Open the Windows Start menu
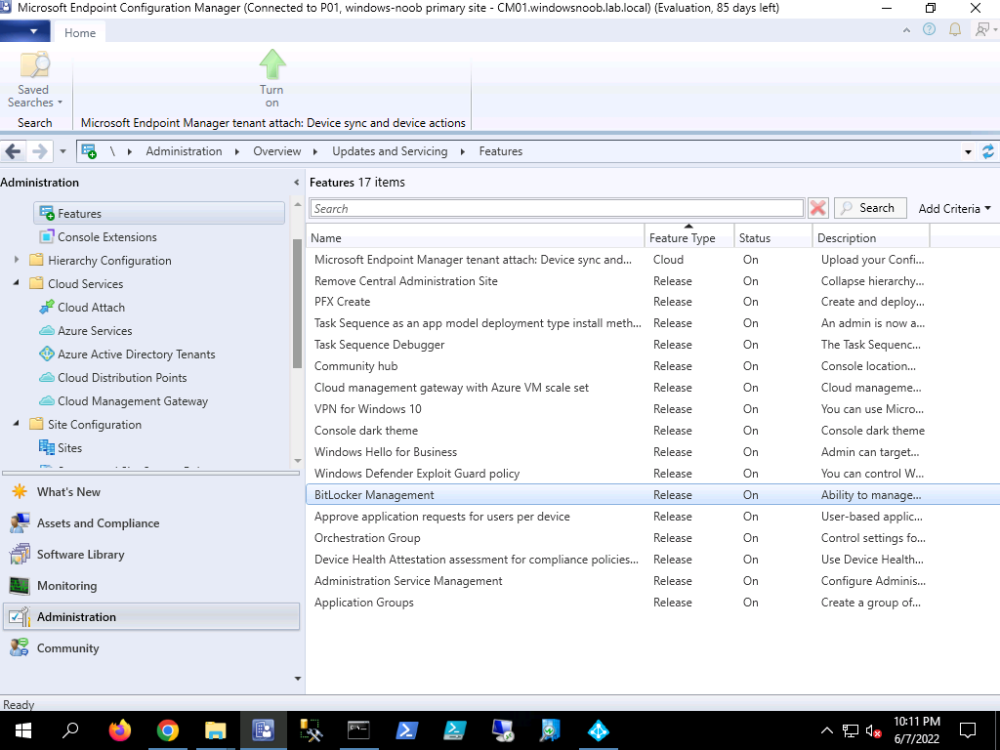Screen dimensions: 1000x750 (x=23, y=730)
